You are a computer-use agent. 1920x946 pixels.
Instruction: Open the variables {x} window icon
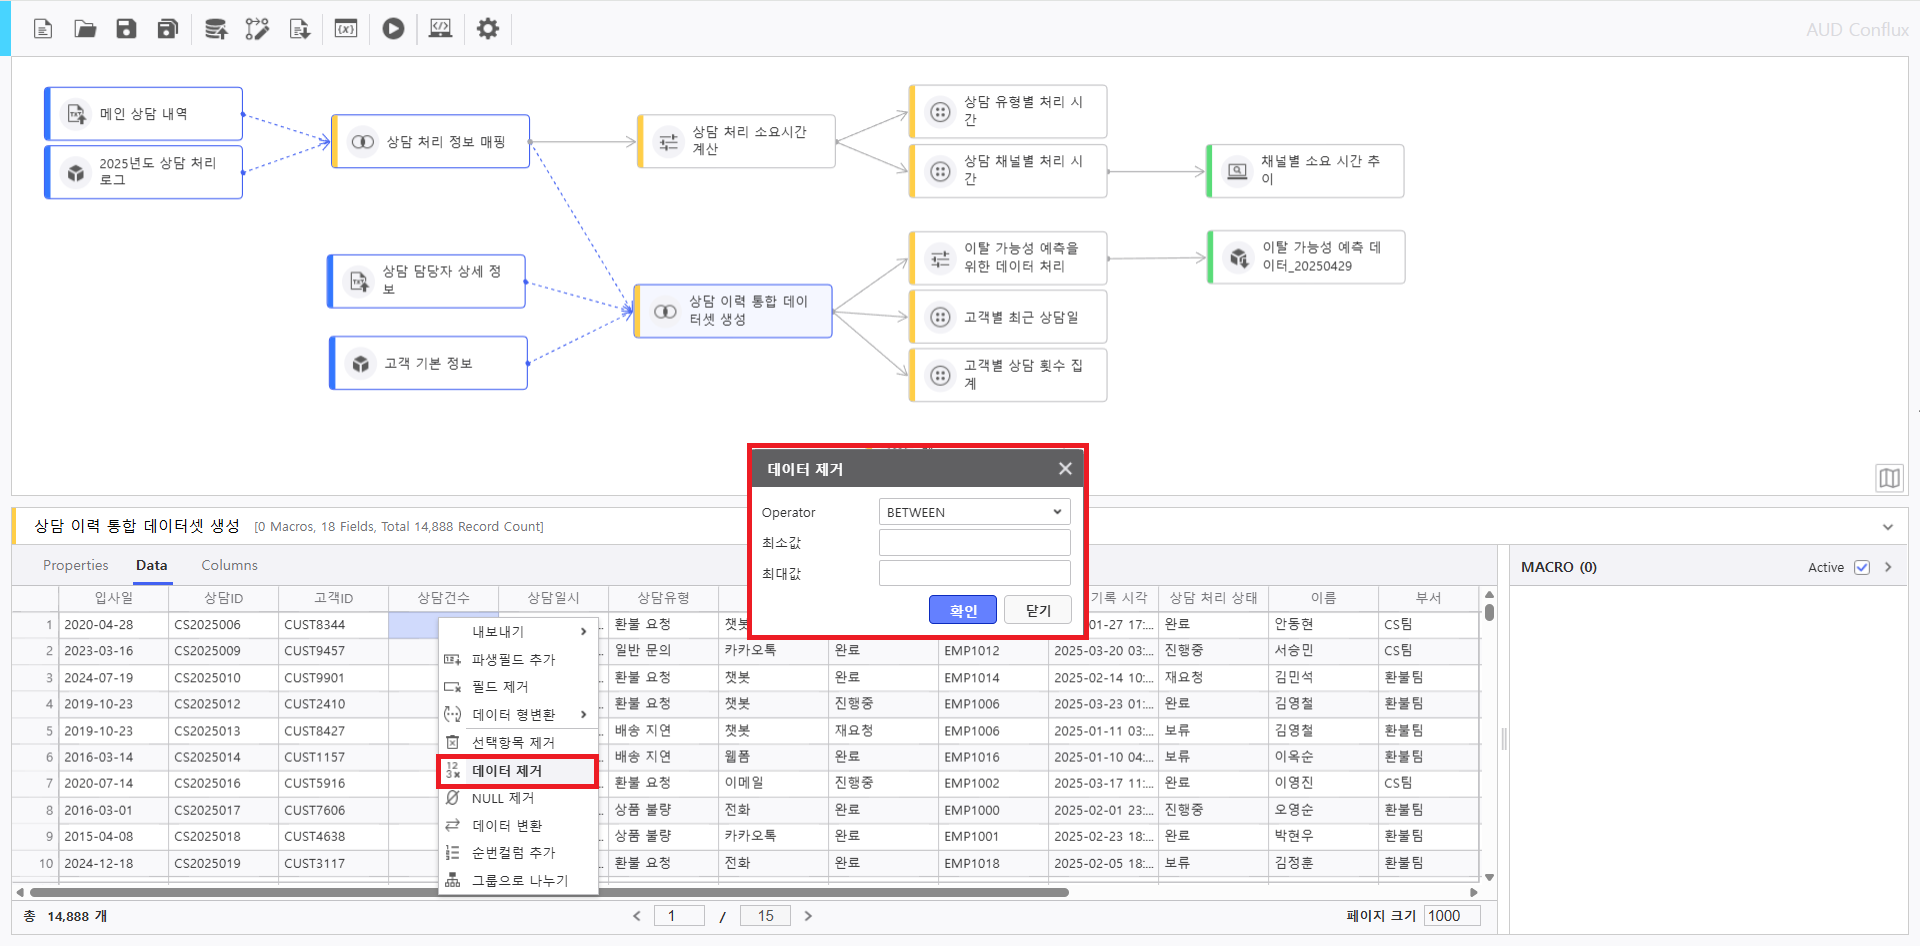[x=346, y=29]
